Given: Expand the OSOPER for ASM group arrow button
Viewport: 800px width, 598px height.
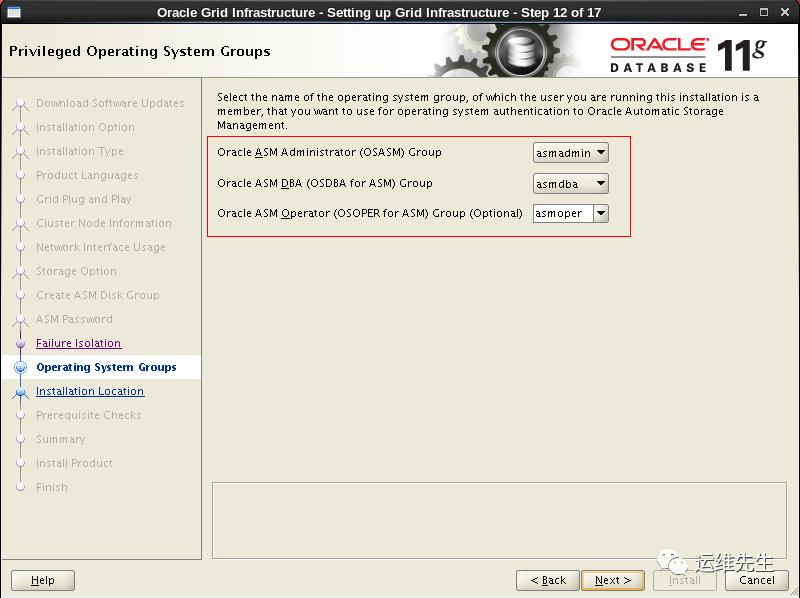Looking at the screenshot, I should (601, 213).
